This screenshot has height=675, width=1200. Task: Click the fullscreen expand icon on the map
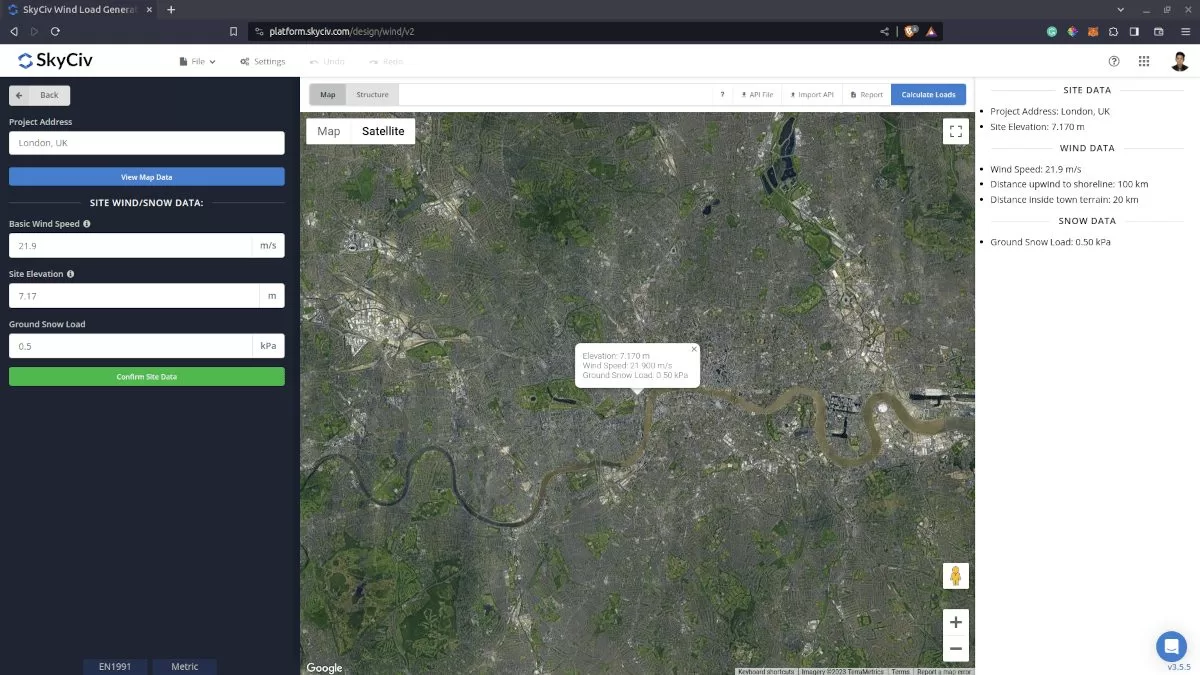[955, 130]
